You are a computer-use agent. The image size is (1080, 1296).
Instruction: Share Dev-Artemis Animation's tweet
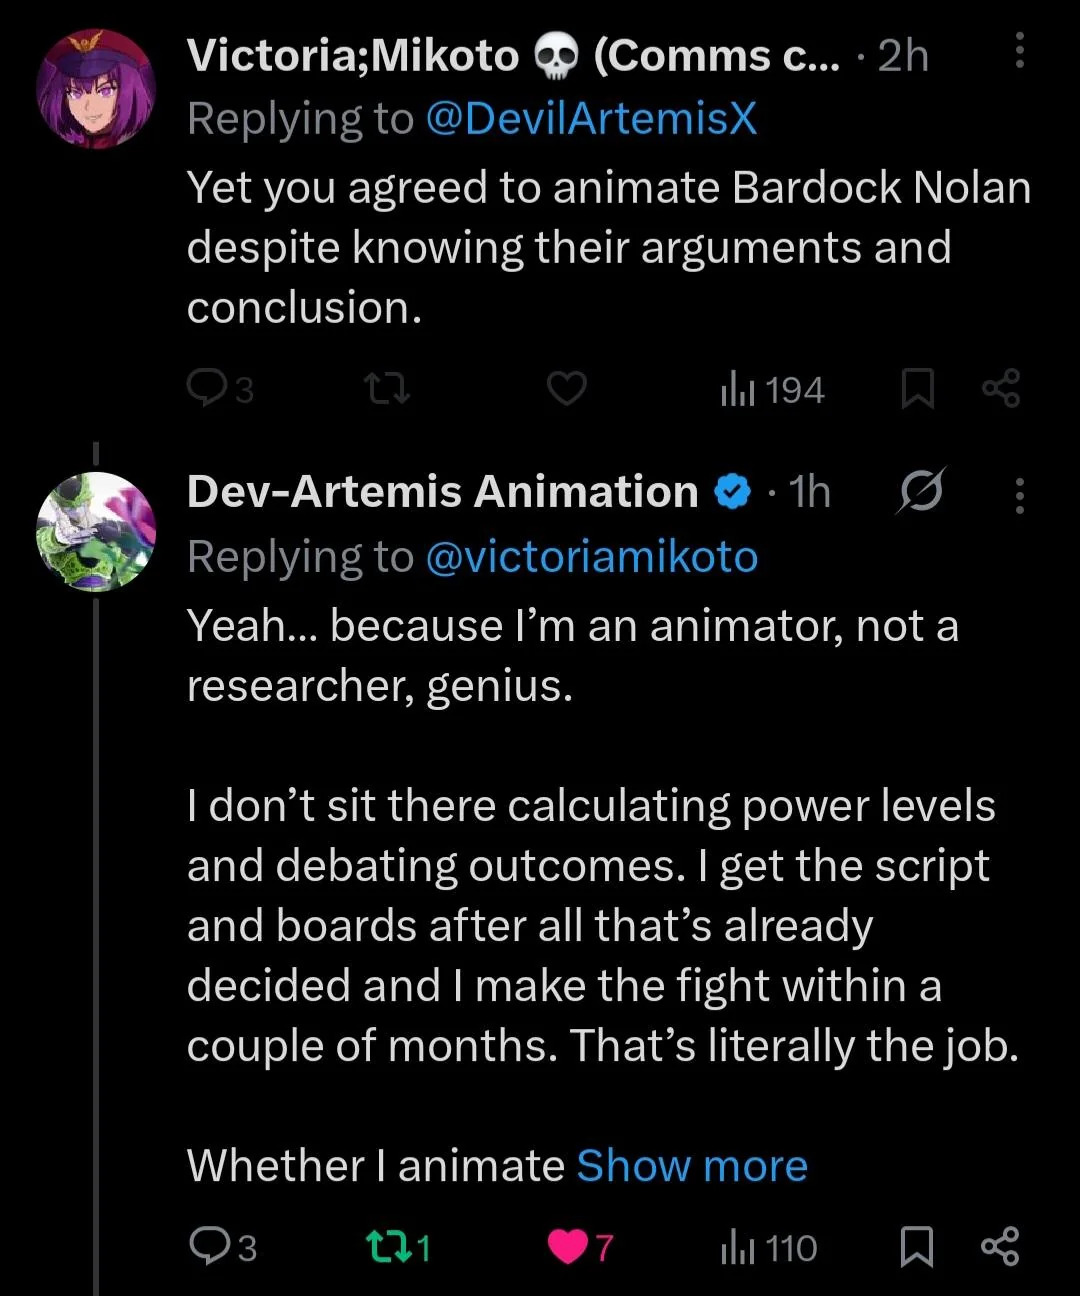coord(1001,1246)
